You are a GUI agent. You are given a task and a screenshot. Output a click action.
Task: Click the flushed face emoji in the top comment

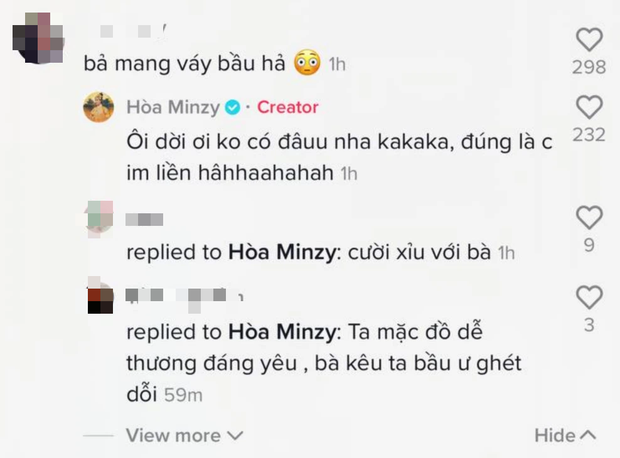click(x=306, y=66)
